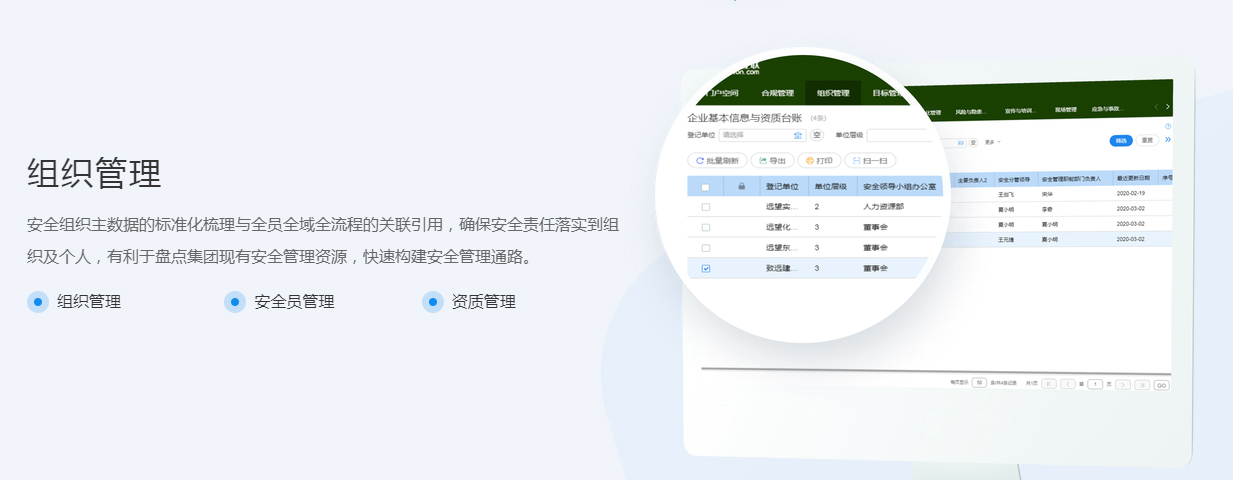
Task: Switch to 现场管理 tab
Action: pyautogui.click(x=1065, y=110)
